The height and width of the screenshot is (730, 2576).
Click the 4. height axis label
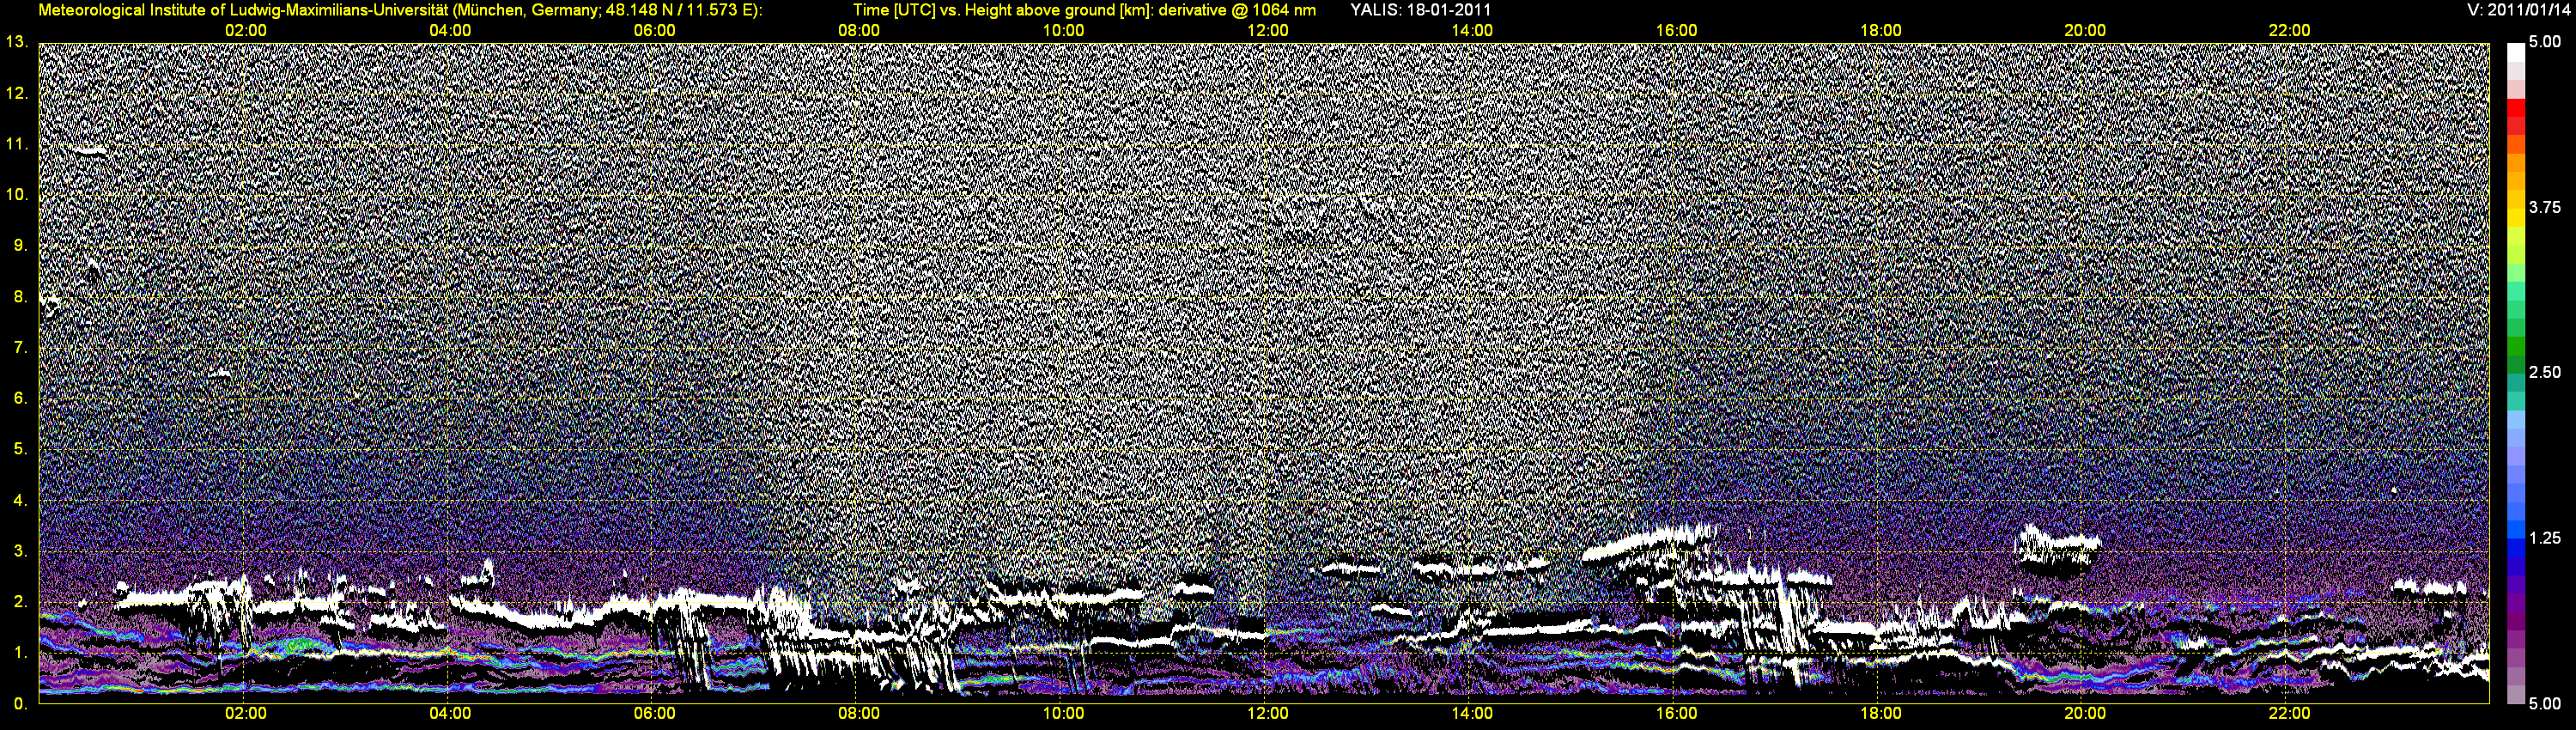click(20, 500)
